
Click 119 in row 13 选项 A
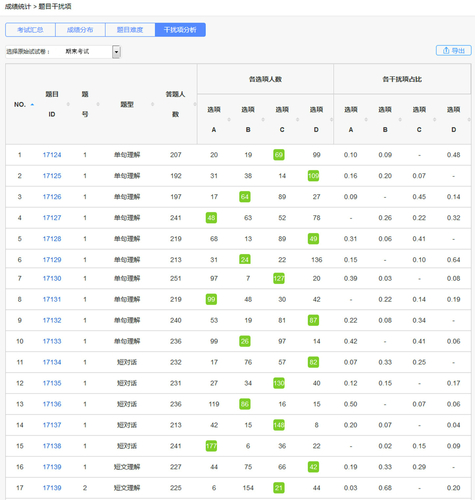coord(214,404)
